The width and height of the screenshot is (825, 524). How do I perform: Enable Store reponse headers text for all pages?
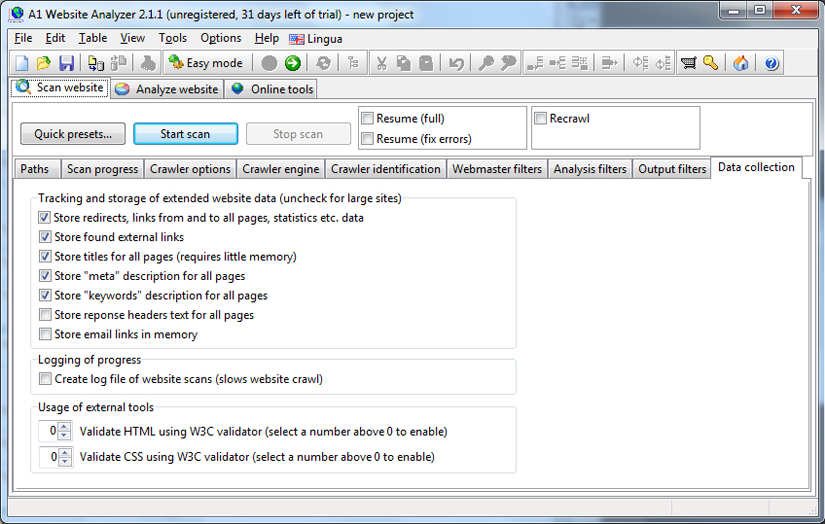click(x=45, y=315)
